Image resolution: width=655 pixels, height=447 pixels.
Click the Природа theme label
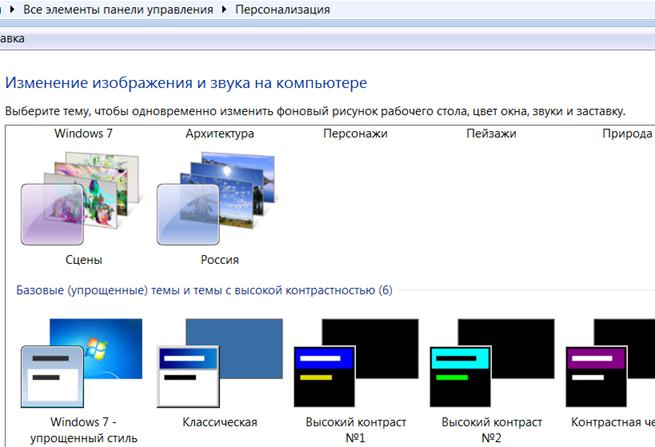(627, 133)
